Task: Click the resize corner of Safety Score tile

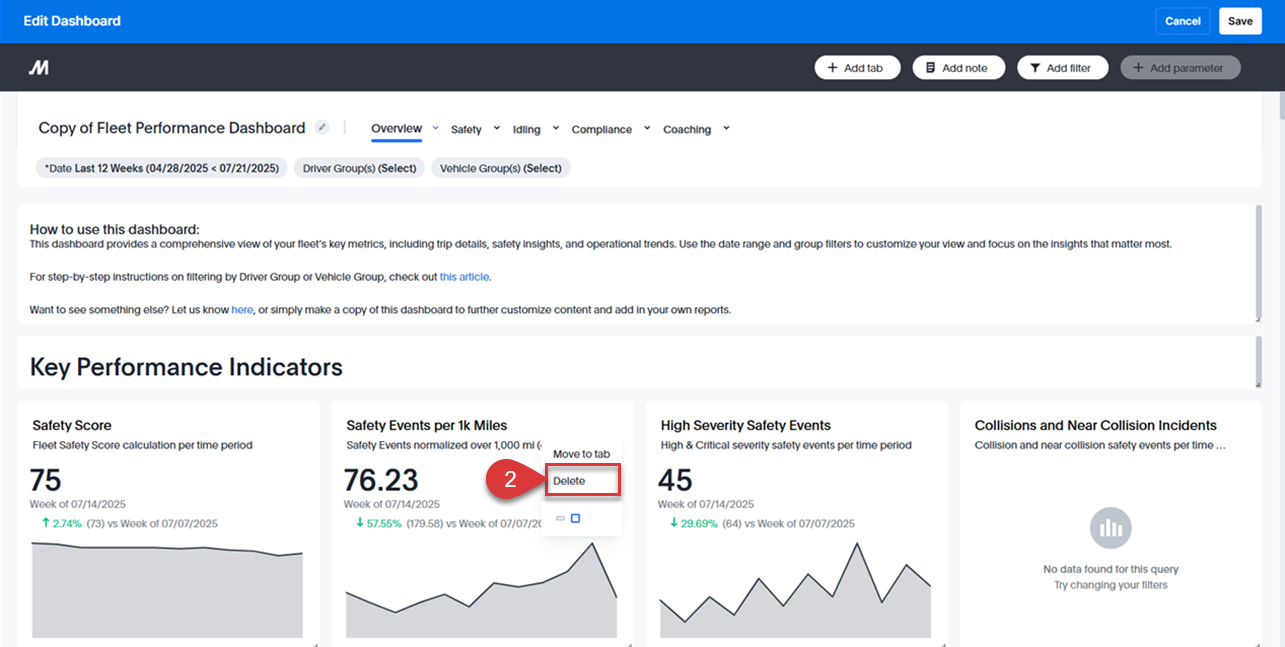Action: [314, 643]
